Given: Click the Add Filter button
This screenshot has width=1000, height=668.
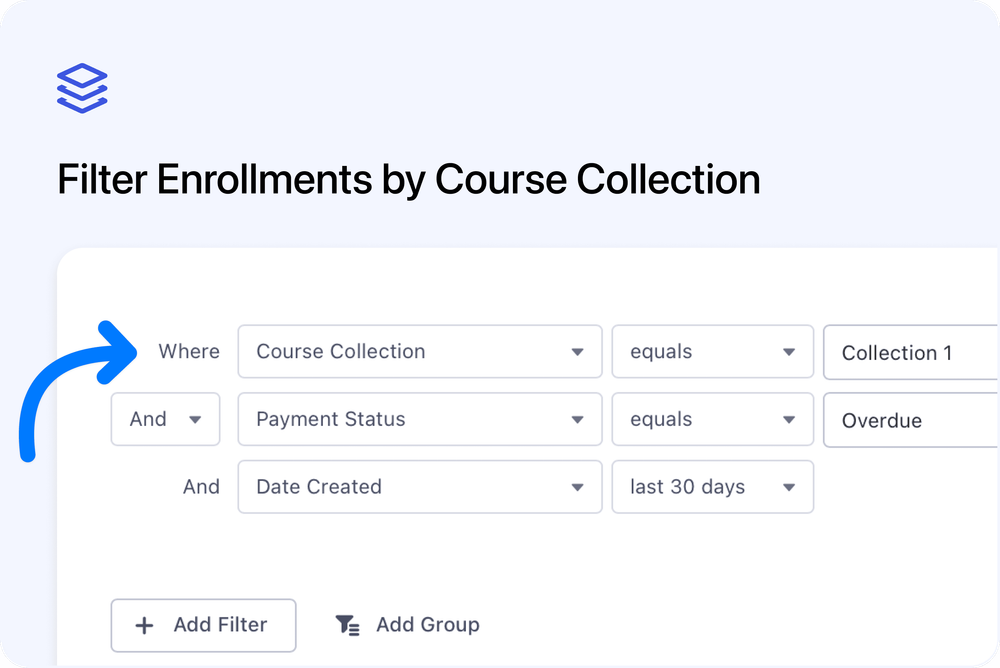Looking at the screenshot, I should point(203,625).
